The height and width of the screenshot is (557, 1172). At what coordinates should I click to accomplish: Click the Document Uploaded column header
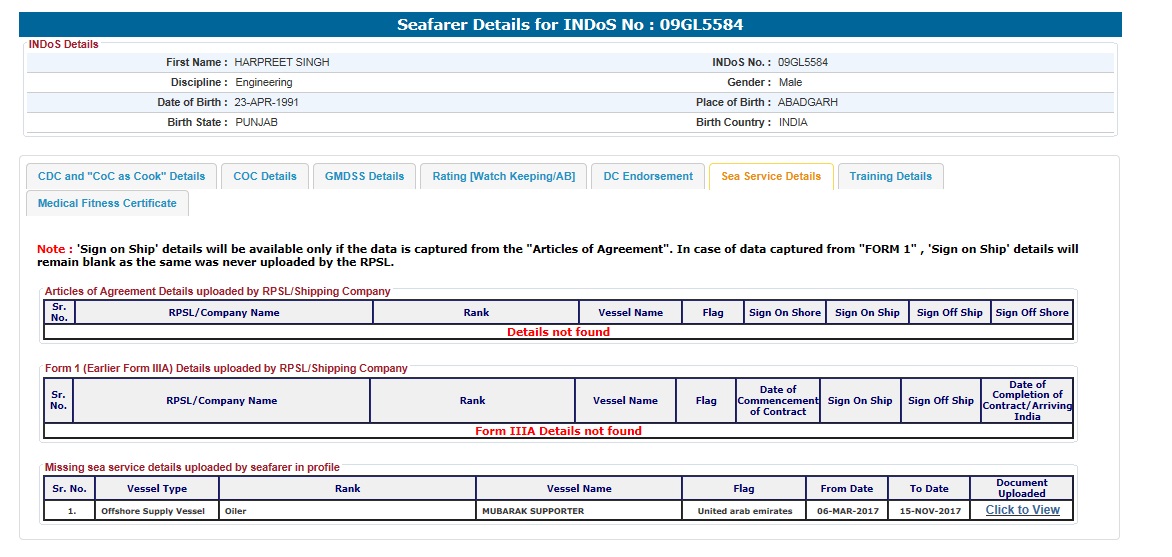tap(1021, 488)
